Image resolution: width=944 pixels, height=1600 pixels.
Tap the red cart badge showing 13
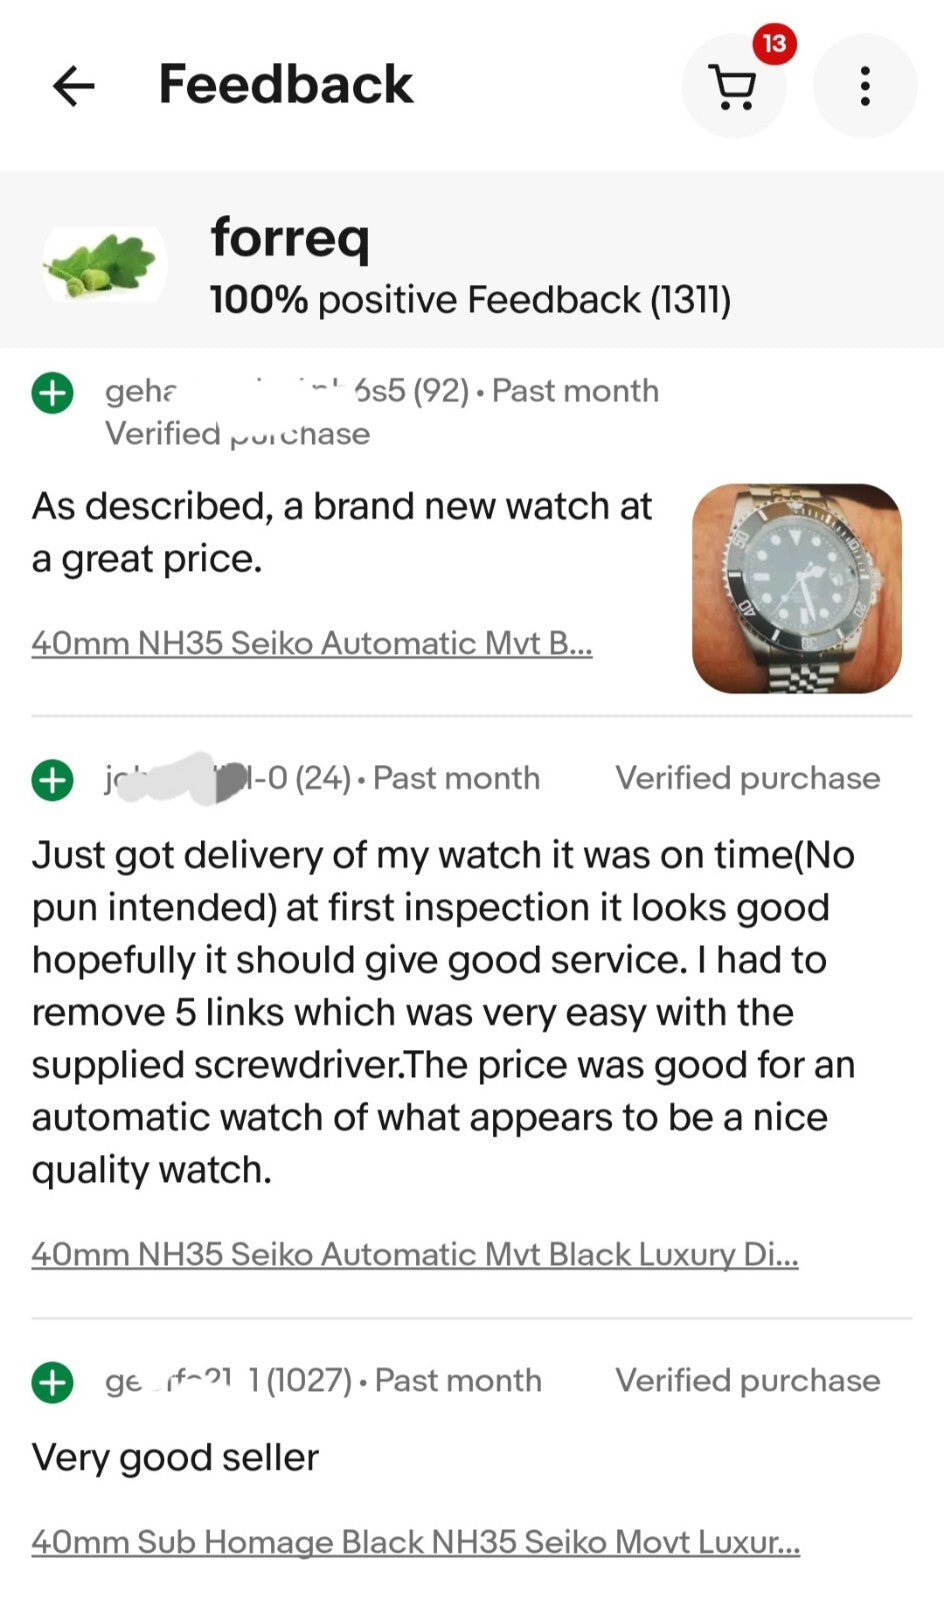coord(774,43)
